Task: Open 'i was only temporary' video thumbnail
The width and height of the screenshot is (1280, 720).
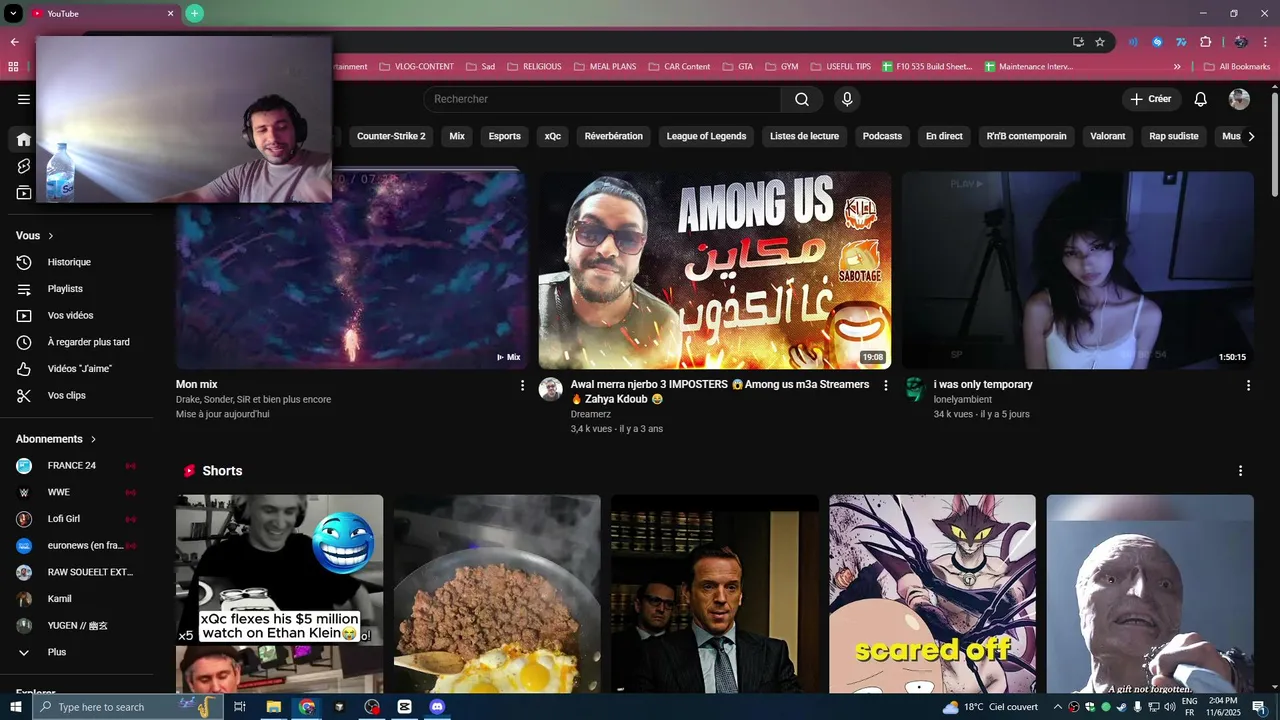Action: [x=1078, y=270]
